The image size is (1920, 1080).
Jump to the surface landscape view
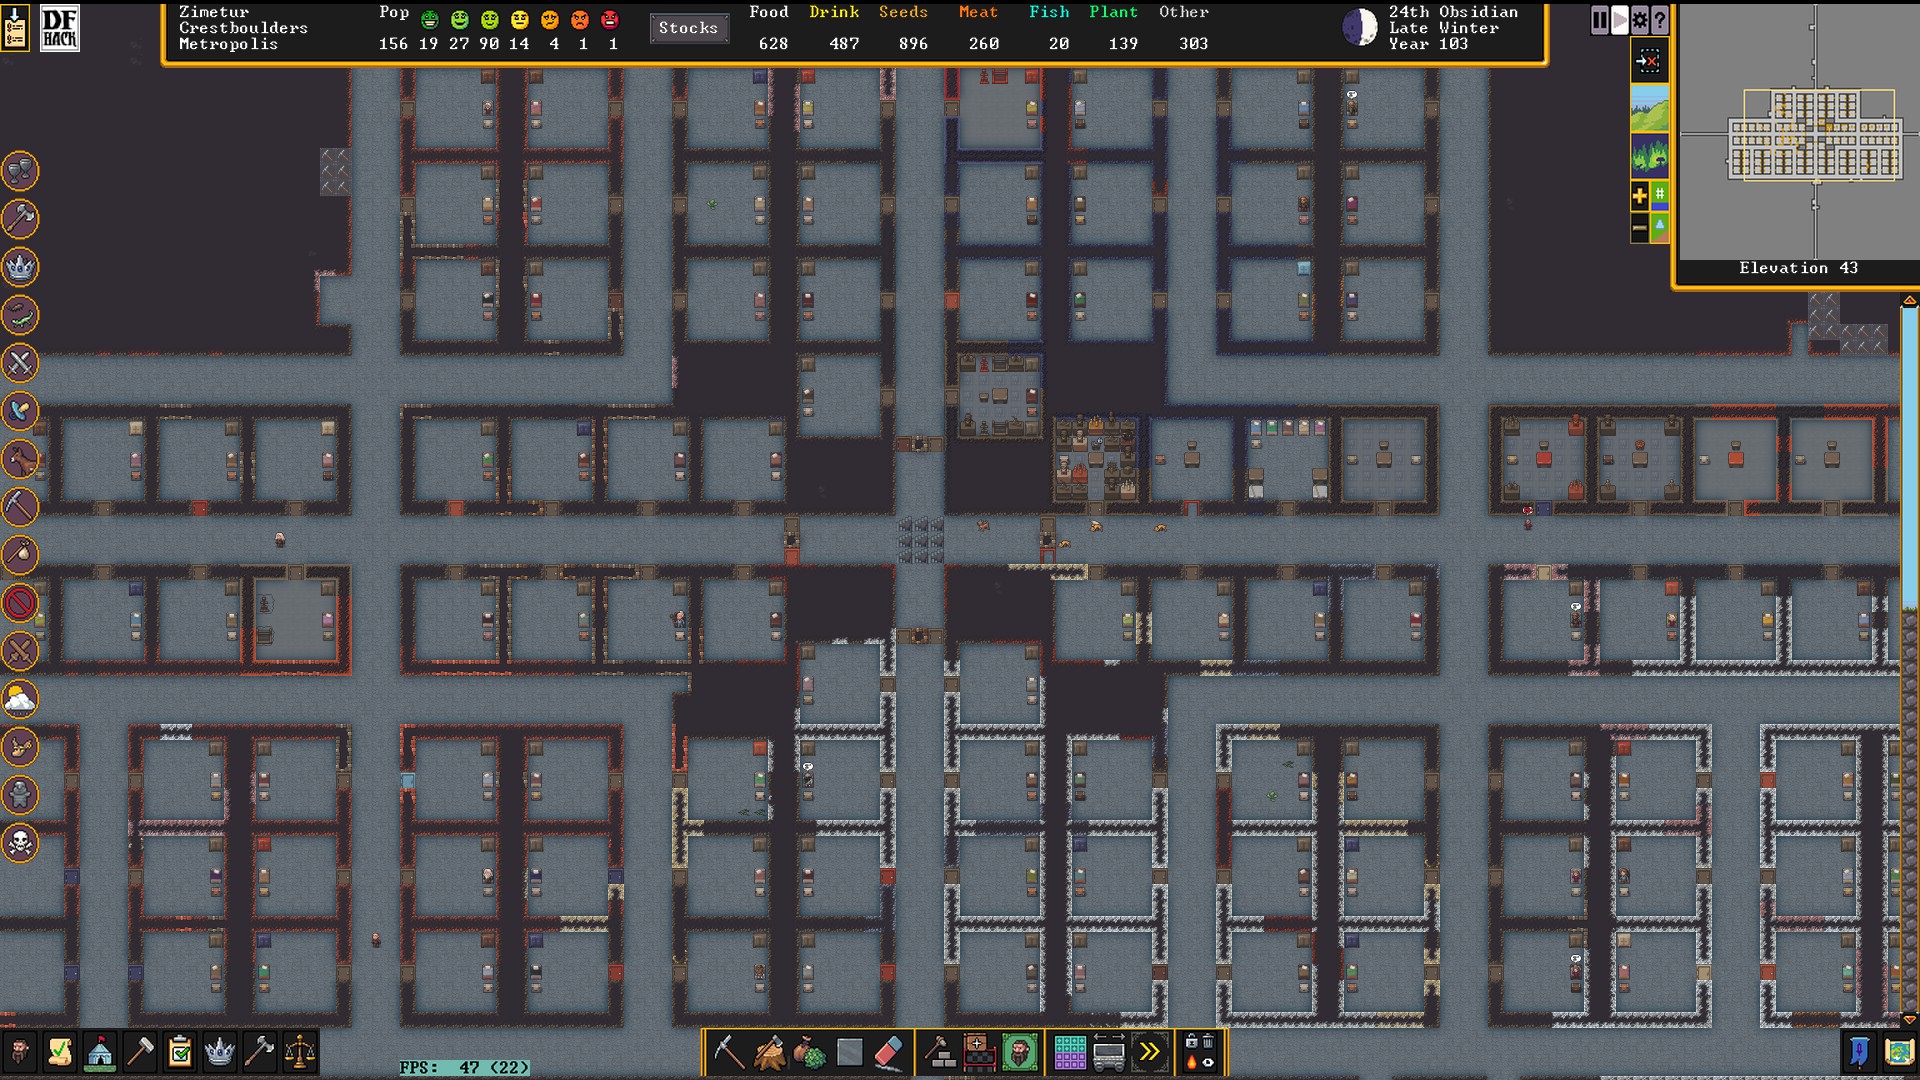tap(1649, 107)
